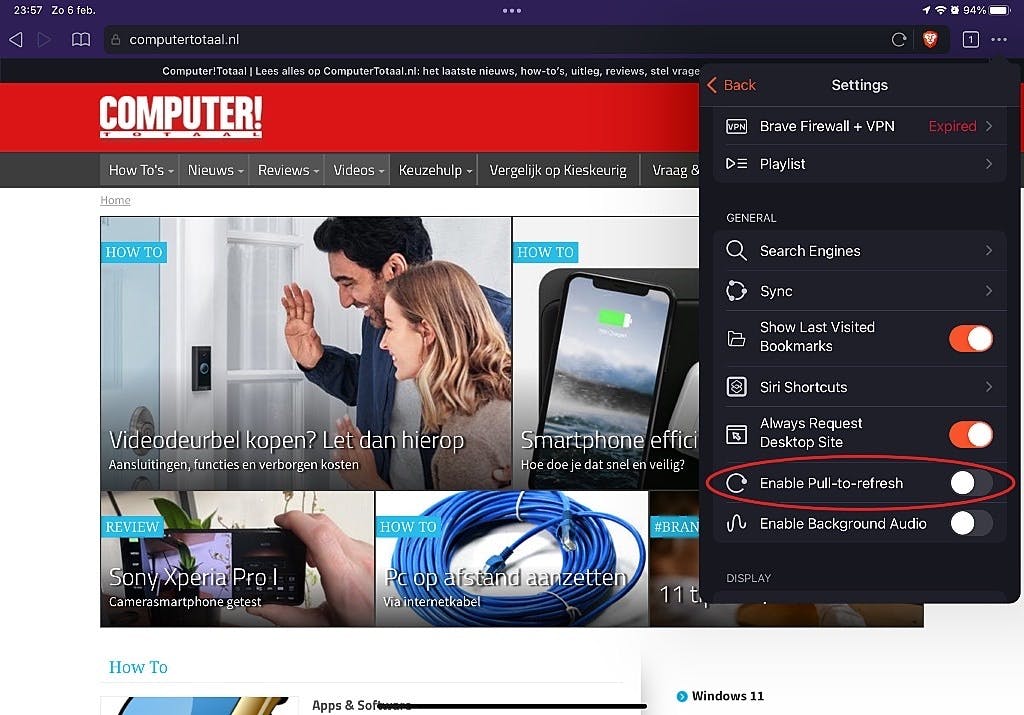Image resolution: width=1024 pixels, height=715 pixels.
Task: Tap the Sync icon
Action: point(737,291)
